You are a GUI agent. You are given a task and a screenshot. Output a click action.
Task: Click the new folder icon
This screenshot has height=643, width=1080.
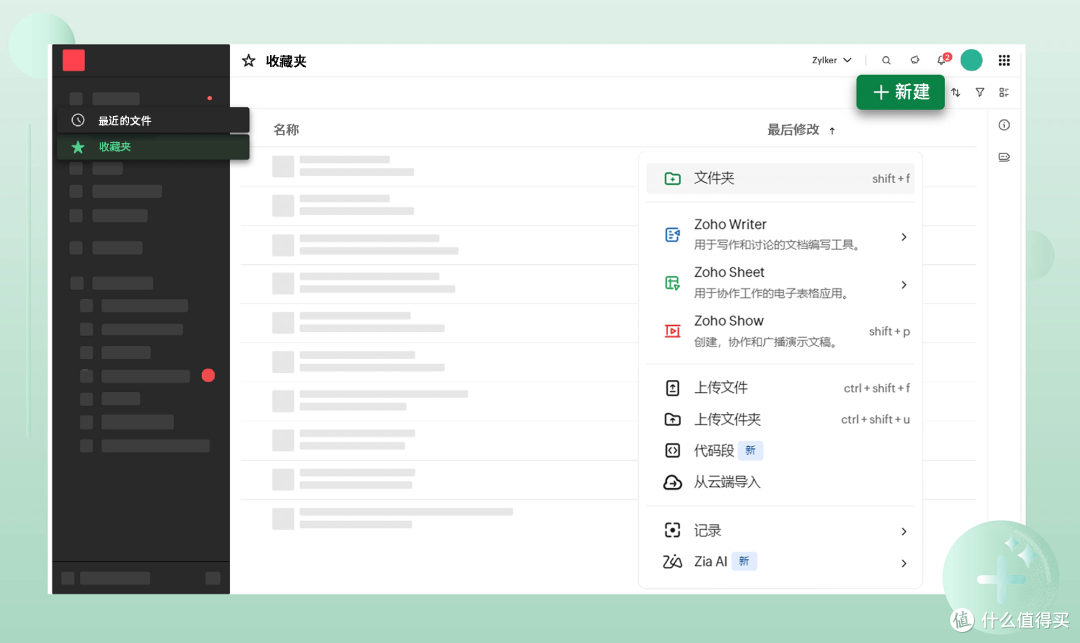point(672,178)
